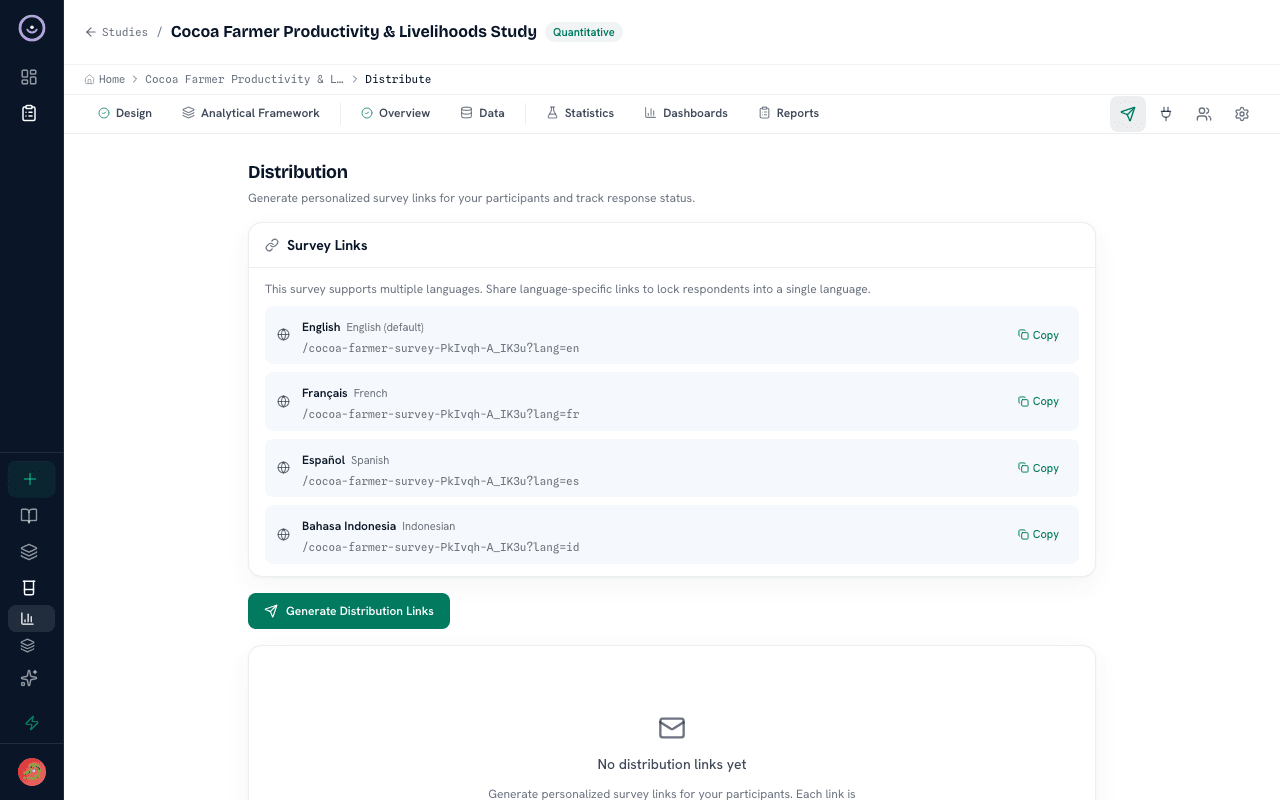Click the English link URL ending lang=en

pyautogui.click(x=441, y=349)
